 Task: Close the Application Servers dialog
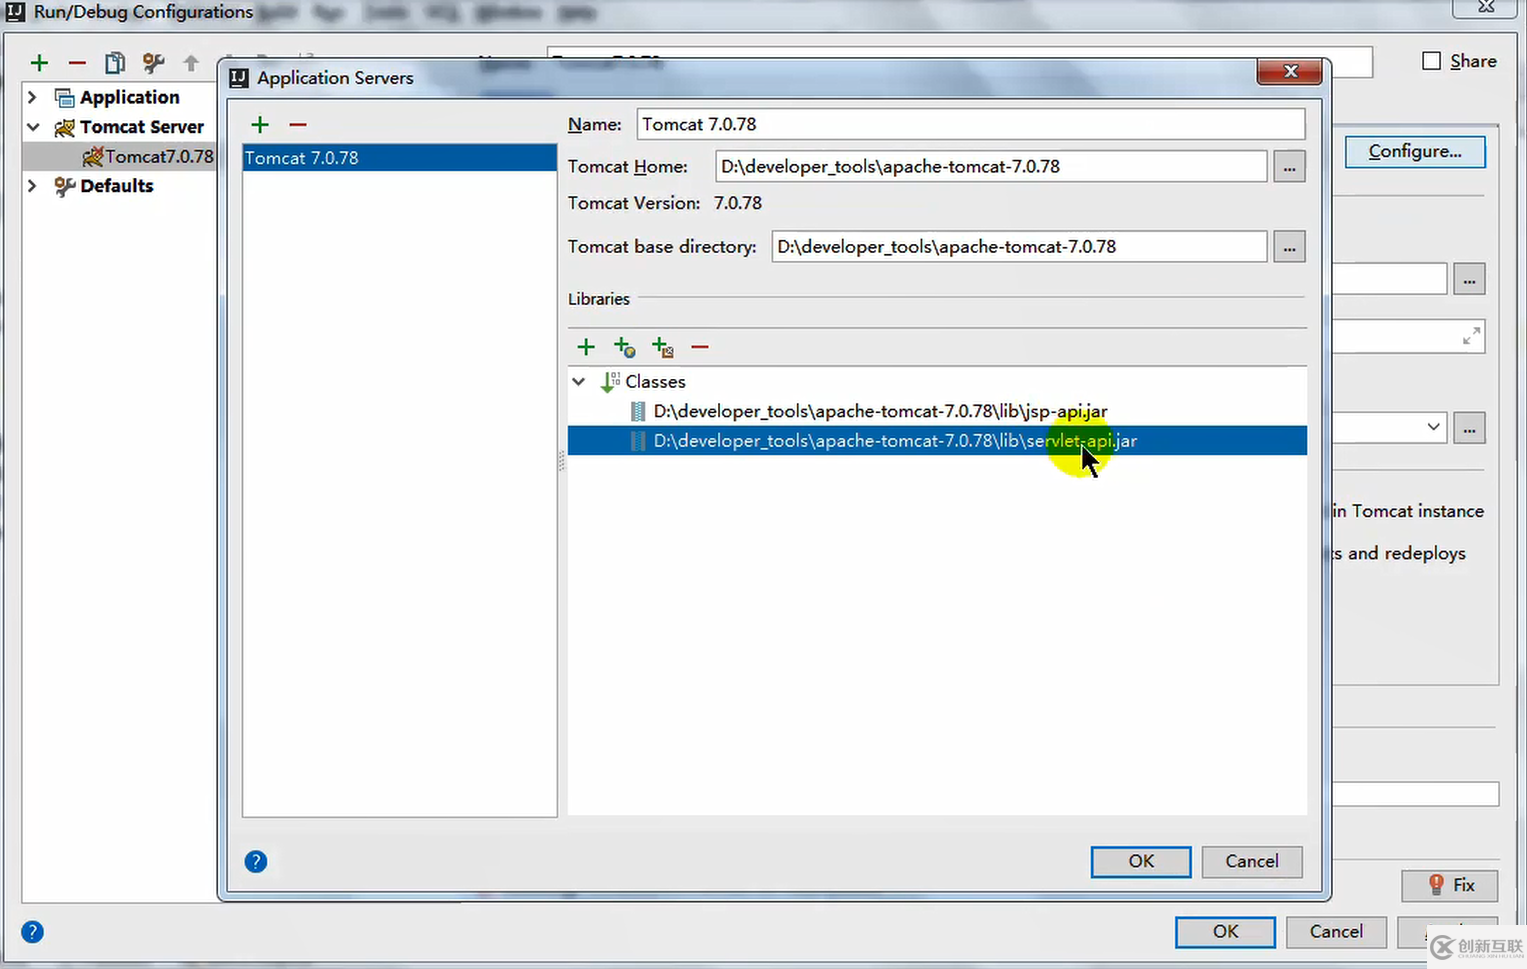[x=1290, y=72]
